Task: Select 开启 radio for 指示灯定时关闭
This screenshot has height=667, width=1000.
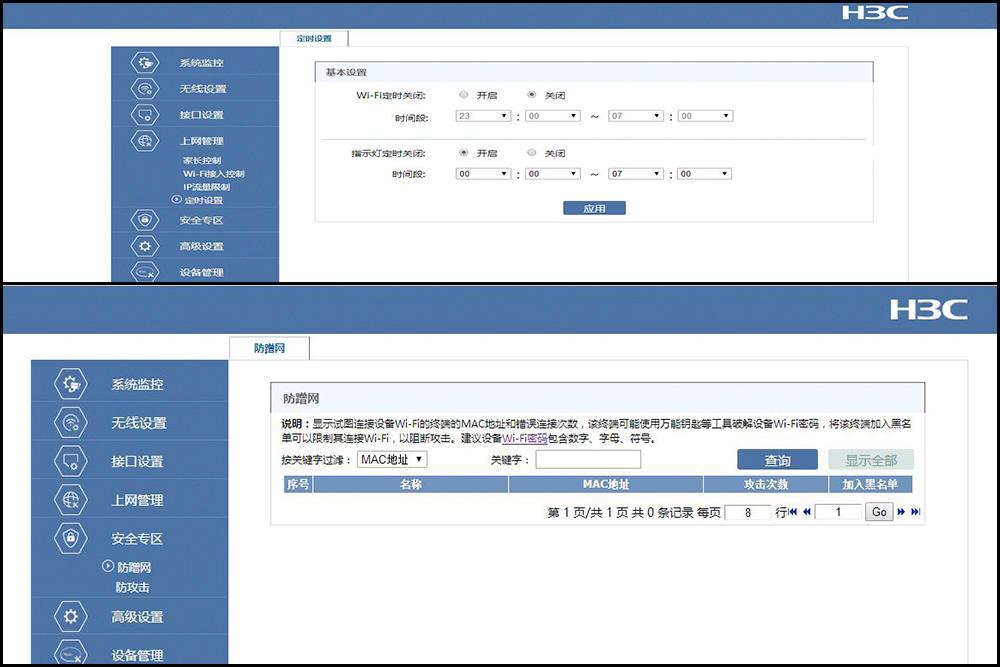Action: point(464,152)
